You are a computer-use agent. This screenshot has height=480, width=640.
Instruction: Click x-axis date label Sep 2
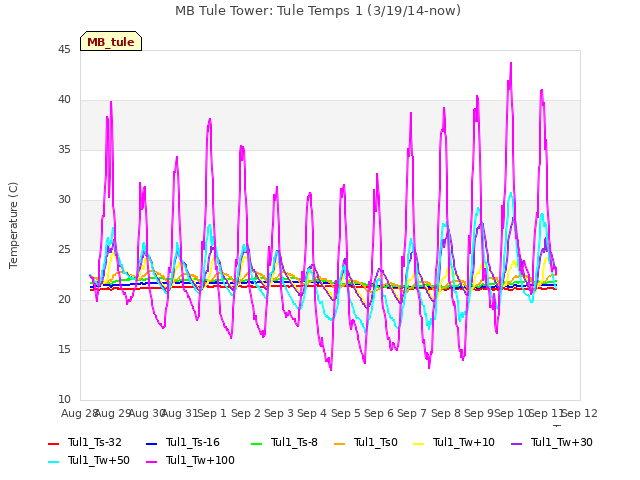246,413
